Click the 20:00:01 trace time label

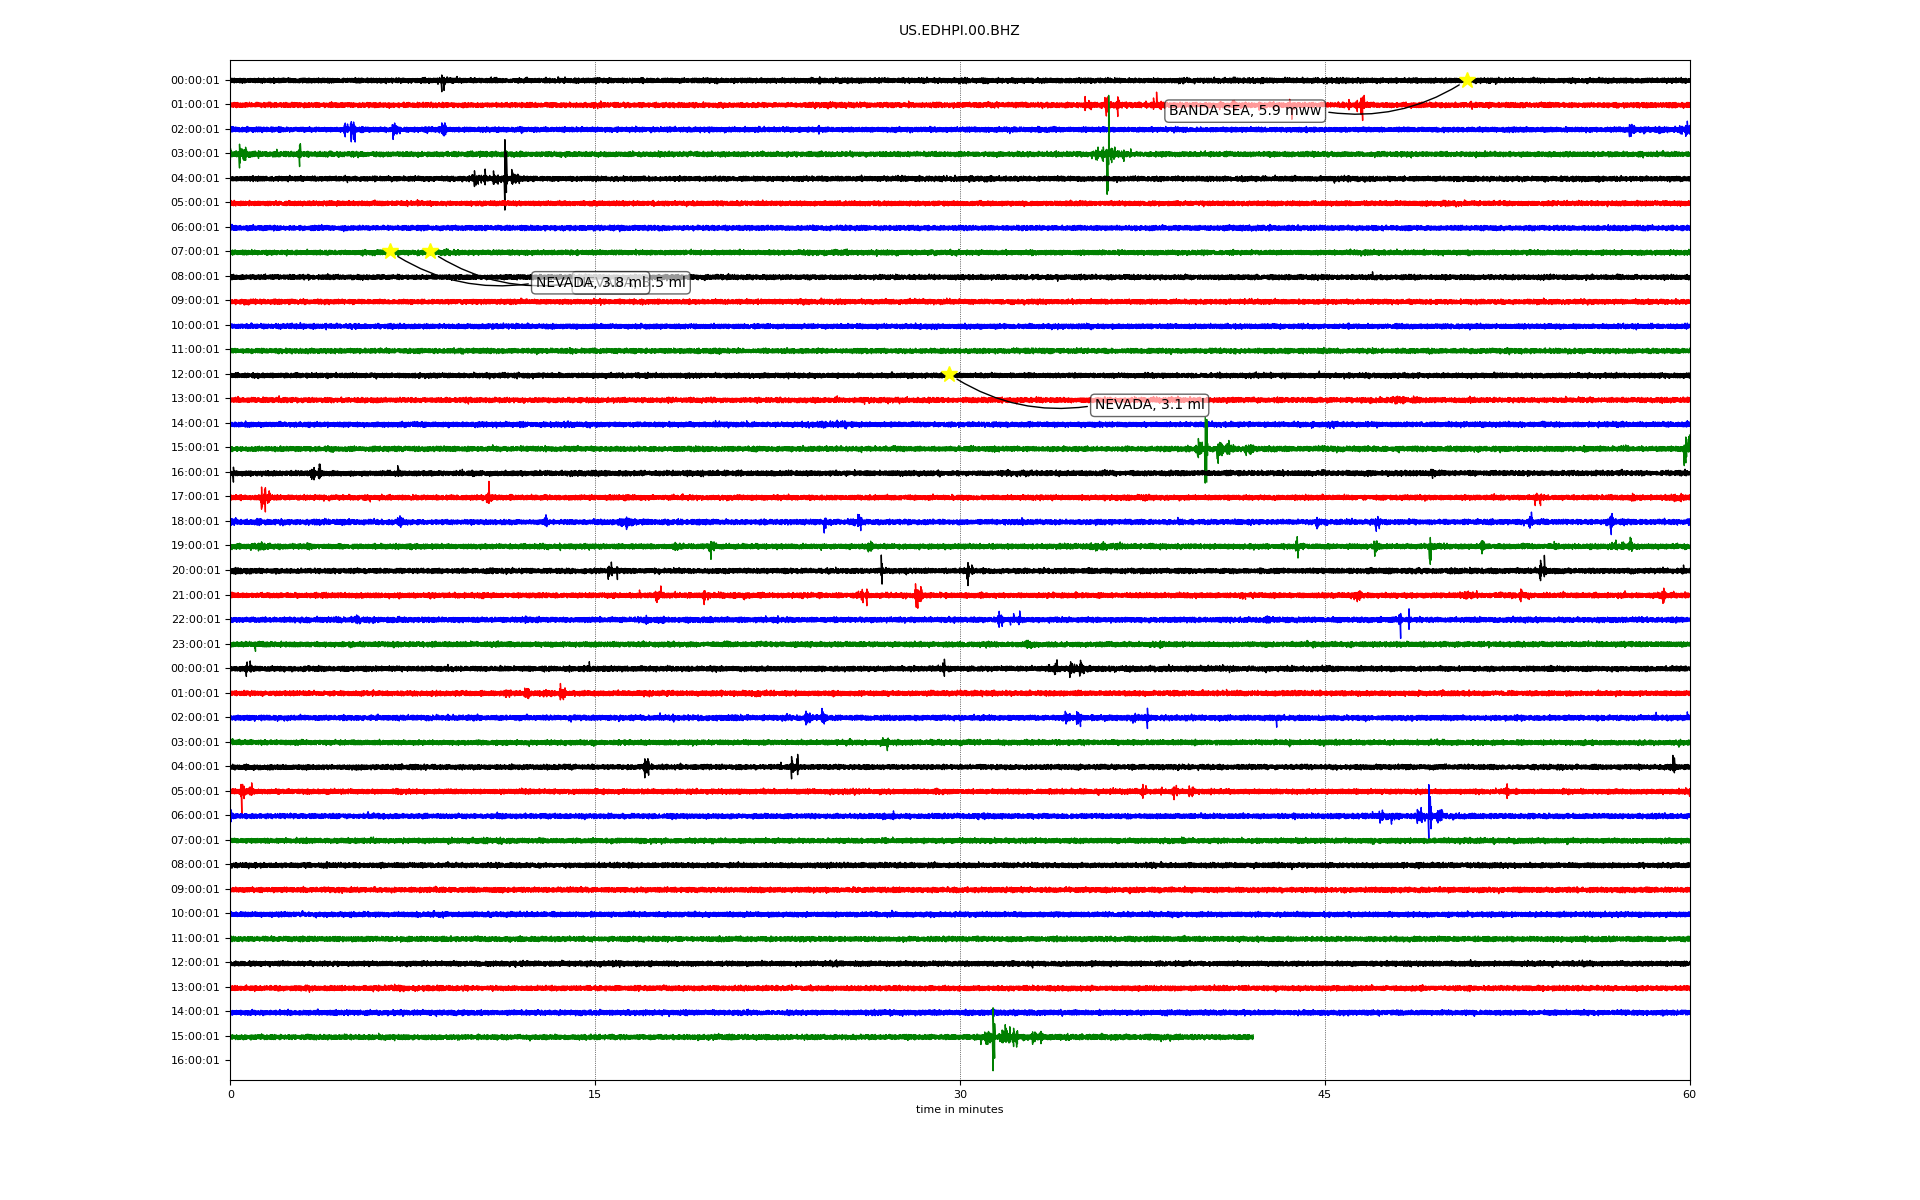195,571
